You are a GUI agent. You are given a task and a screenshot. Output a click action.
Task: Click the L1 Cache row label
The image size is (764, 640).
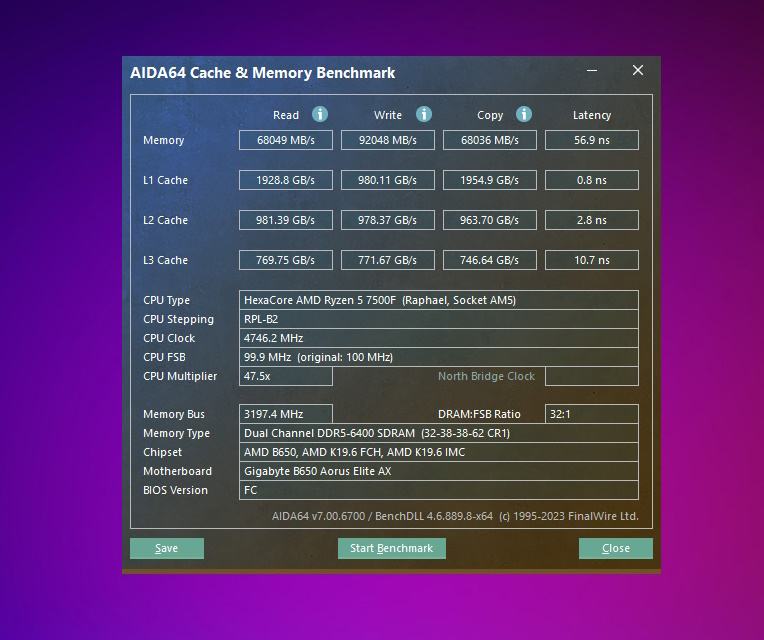pos(165,180)
